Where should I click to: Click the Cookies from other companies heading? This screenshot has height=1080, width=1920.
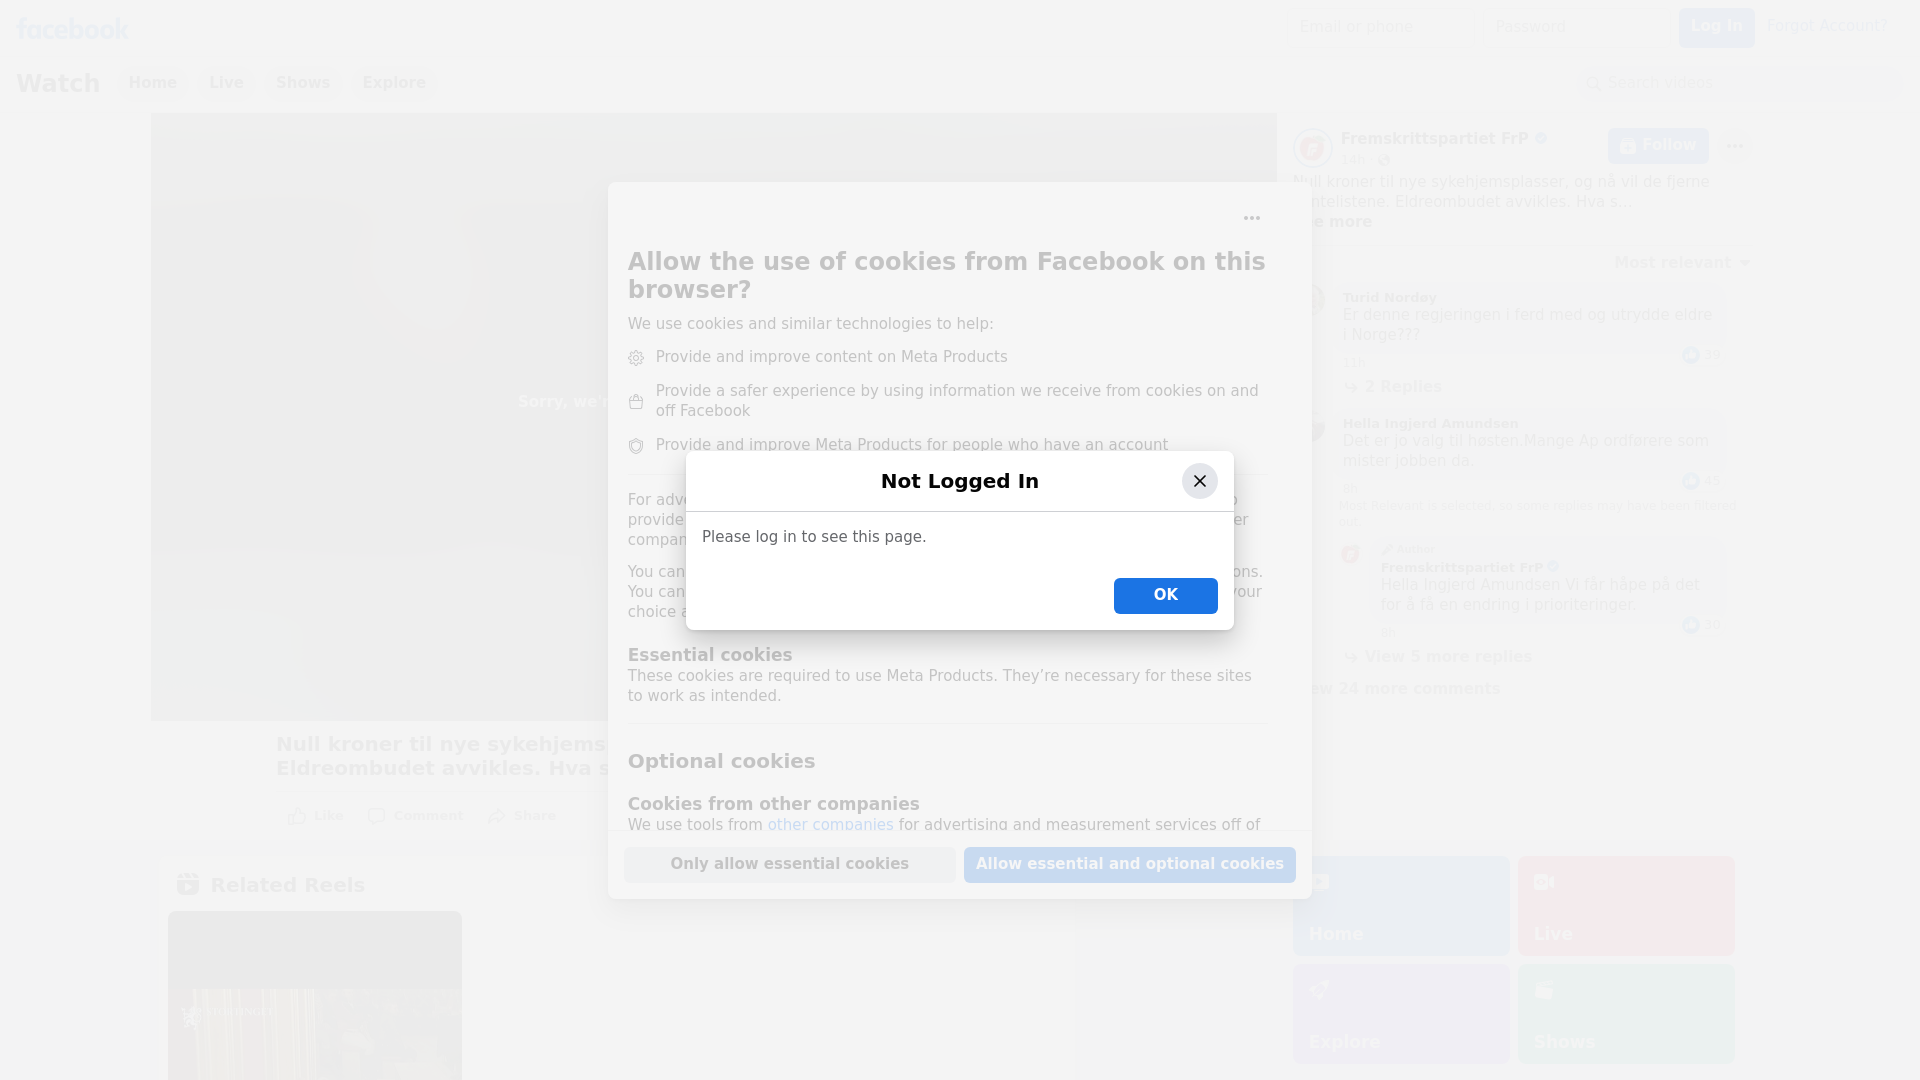tap(773, 804)
